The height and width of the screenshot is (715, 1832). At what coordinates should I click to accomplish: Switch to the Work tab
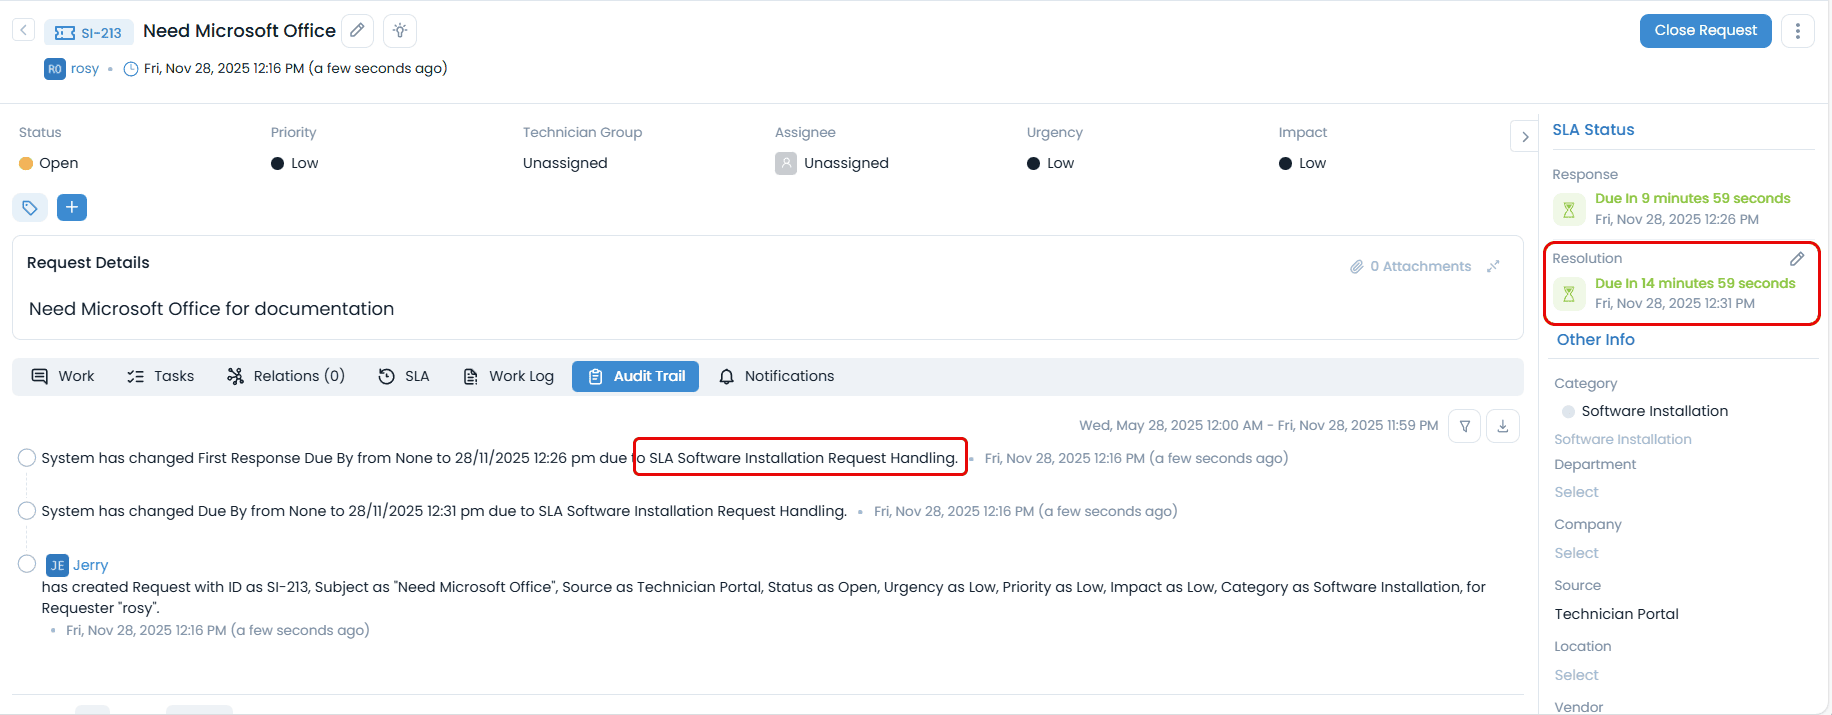pos(63,376)
